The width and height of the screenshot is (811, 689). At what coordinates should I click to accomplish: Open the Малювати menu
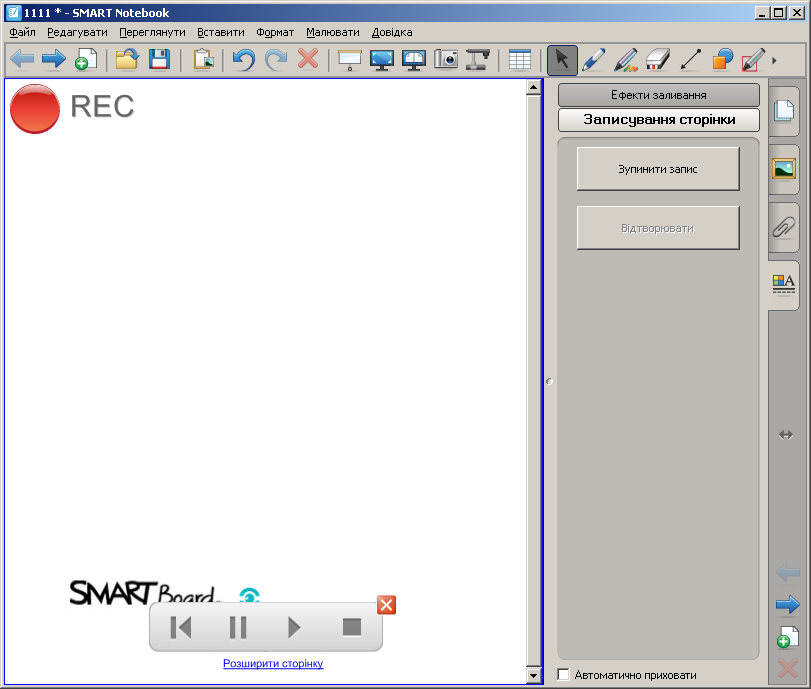point(333,32)
